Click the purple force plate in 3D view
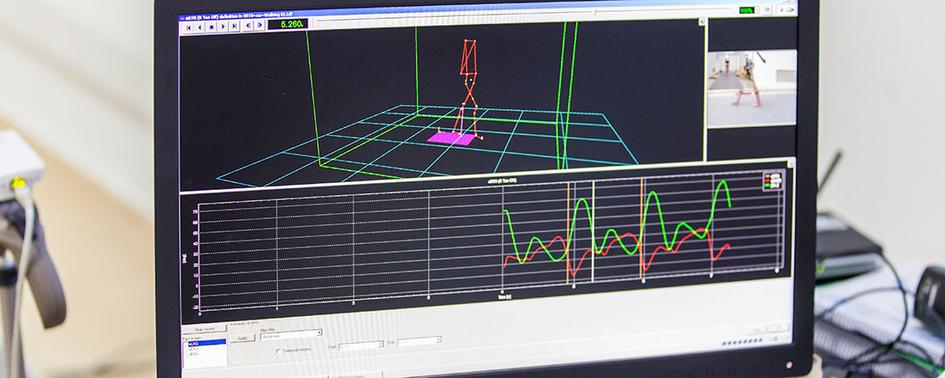This screenshot has width=945, height=378. coord(451,139)
